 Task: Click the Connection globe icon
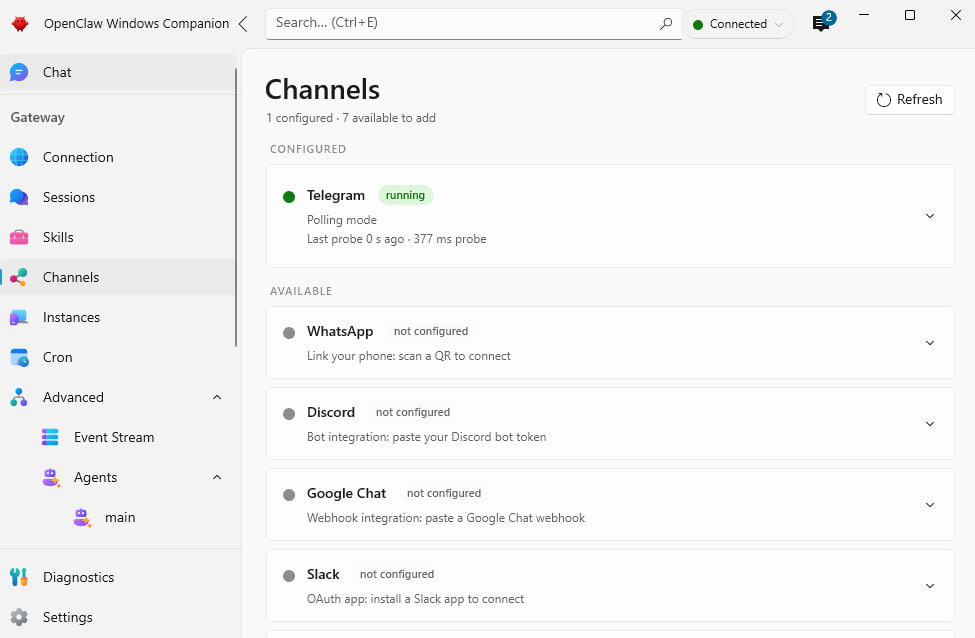coord(19,157)
